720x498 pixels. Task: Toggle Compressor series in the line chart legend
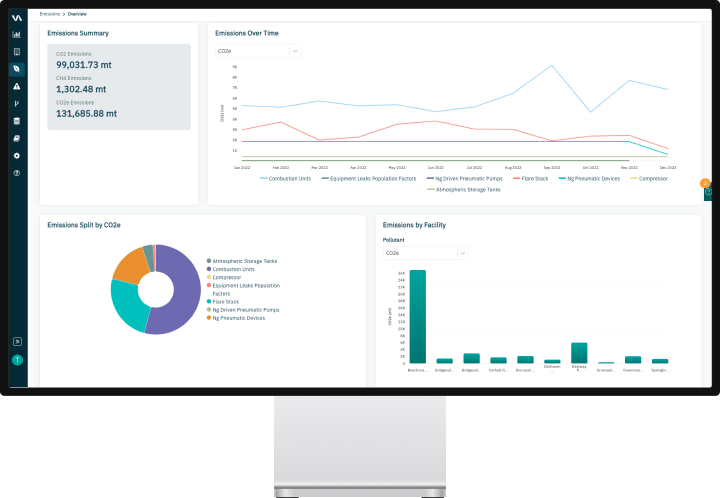pyautogui.click(x=649, y=179)
